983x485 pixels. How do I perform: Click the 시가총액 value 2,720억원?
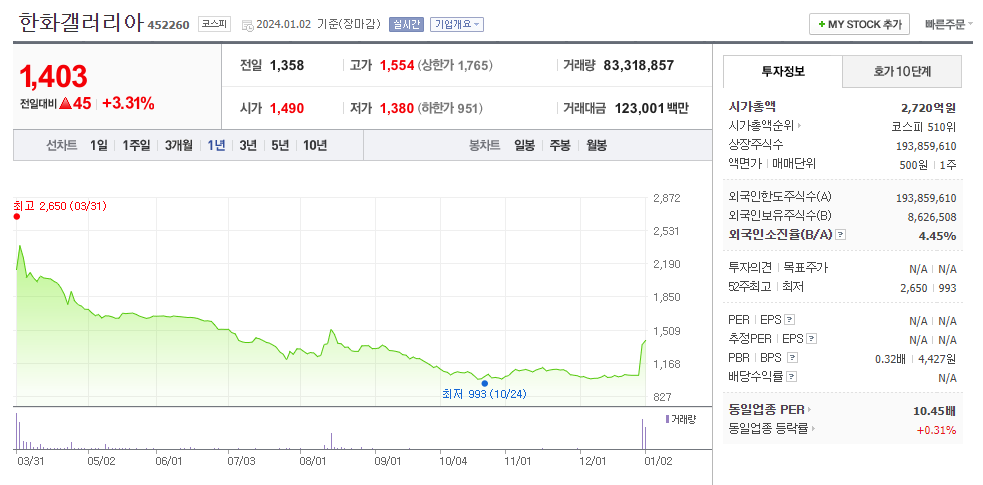pyautogui.click(x=928, y=107)
